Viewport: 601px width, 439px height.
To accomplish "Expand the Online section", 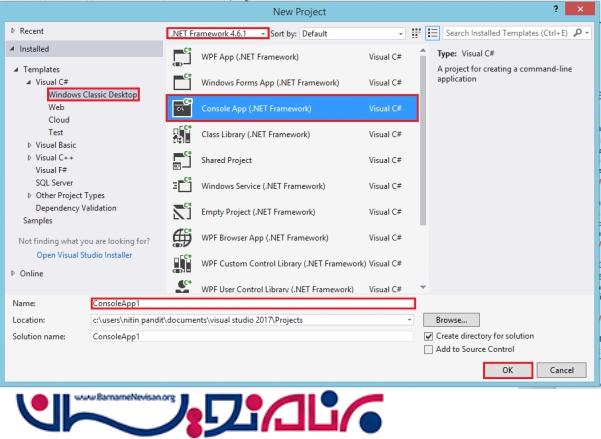I will (x=13, y=273).
